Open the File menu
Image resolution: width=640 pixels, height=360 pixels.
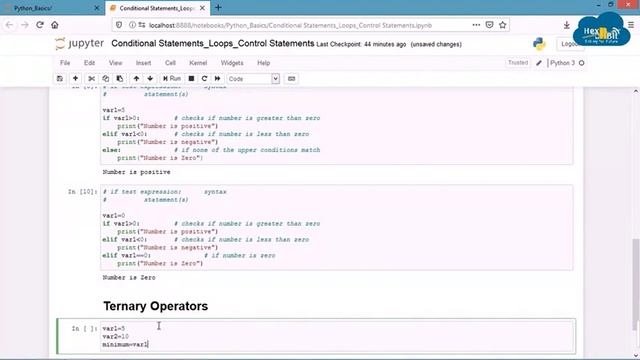pos(65,63)
